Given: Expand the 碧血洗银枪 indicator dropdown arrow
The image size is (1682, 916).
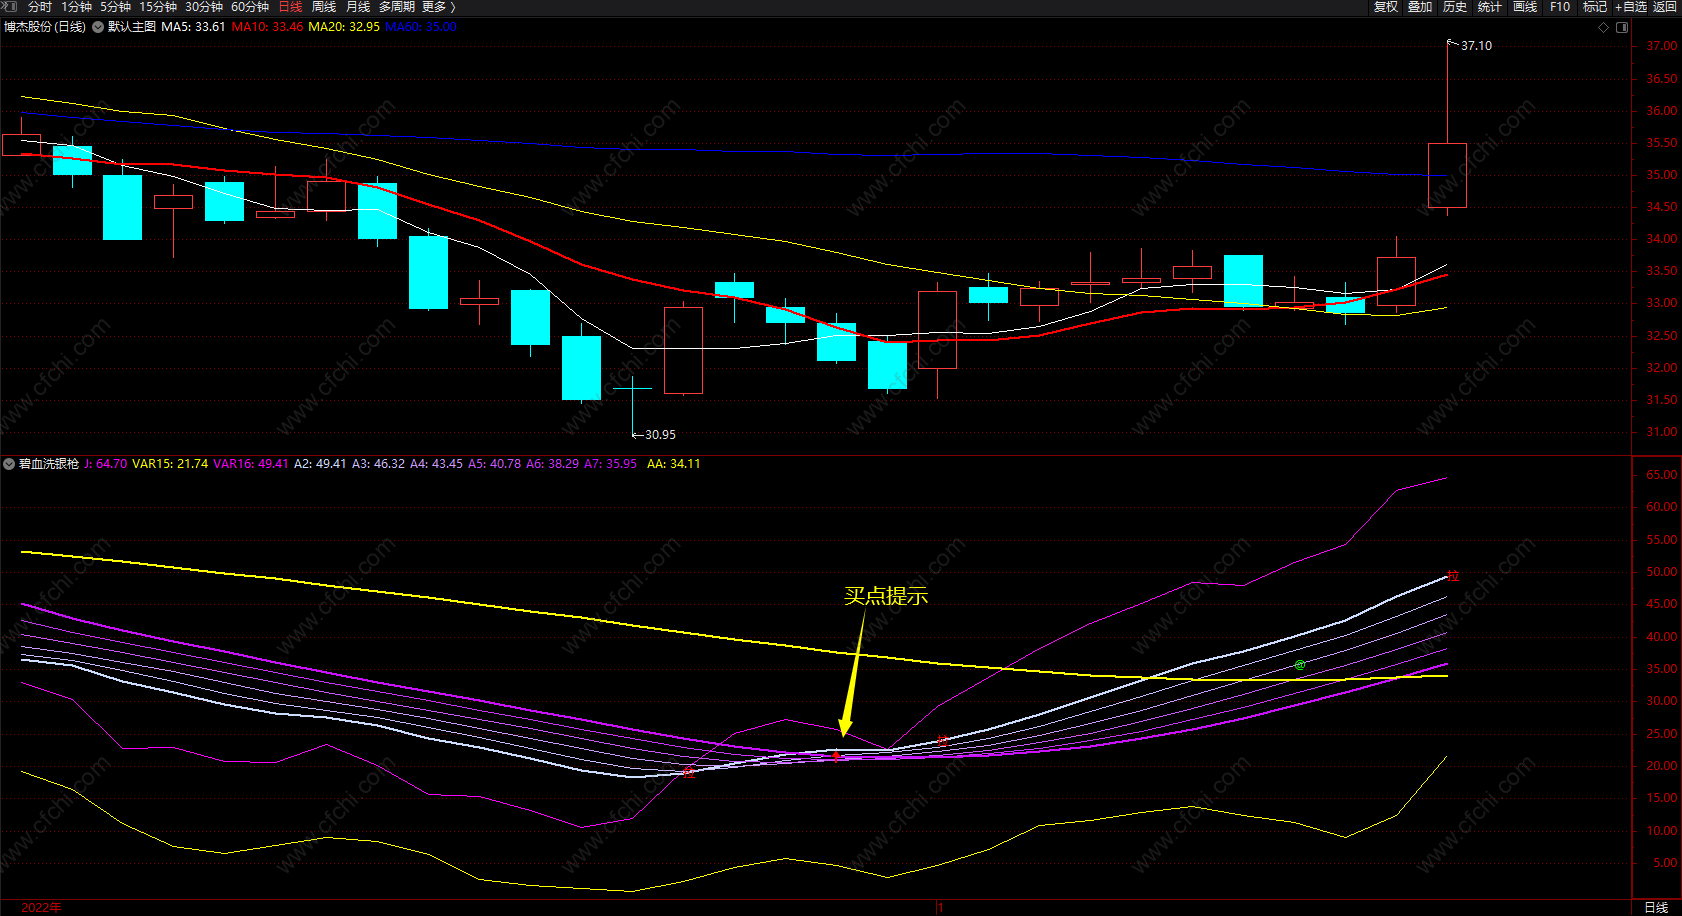Looking at the screenshot, I should click(x=9, y=464).
